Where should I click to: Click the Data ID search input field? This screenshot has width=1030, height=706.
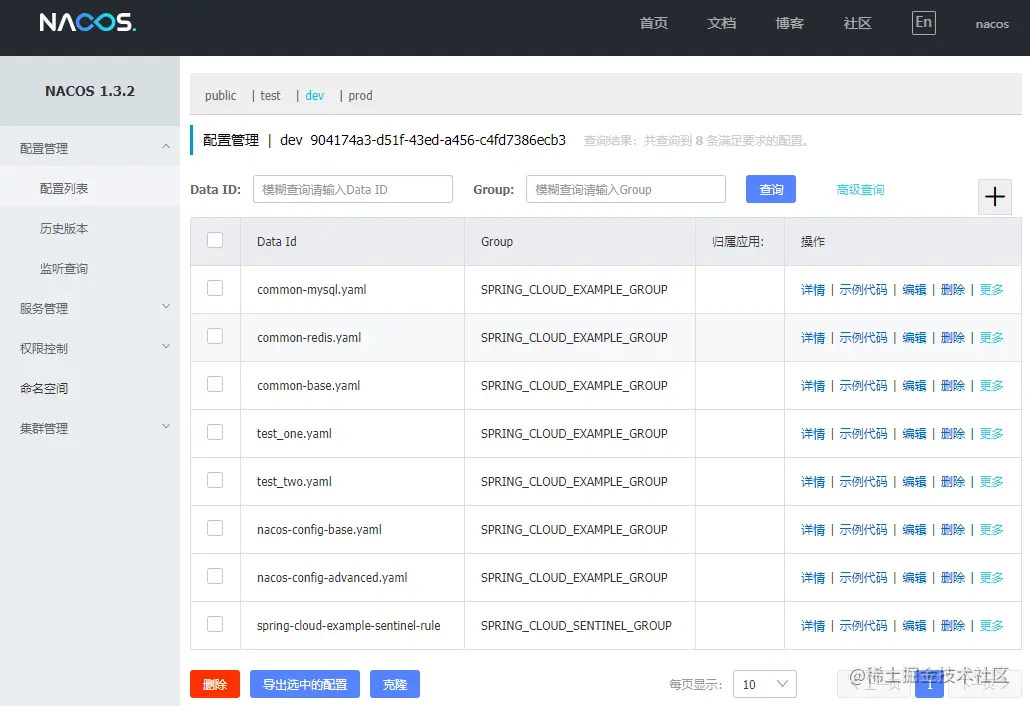pos(352,189)
